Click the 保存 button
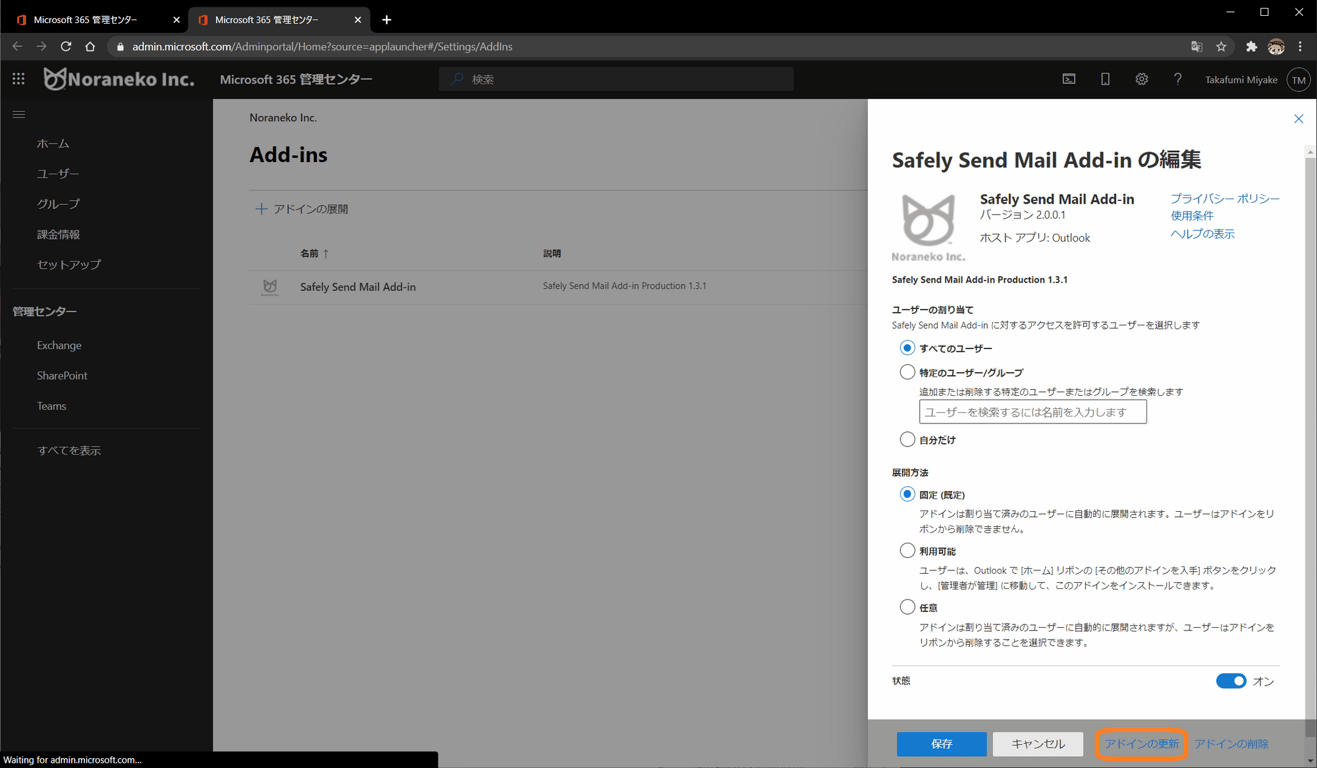 click(941, 744)
